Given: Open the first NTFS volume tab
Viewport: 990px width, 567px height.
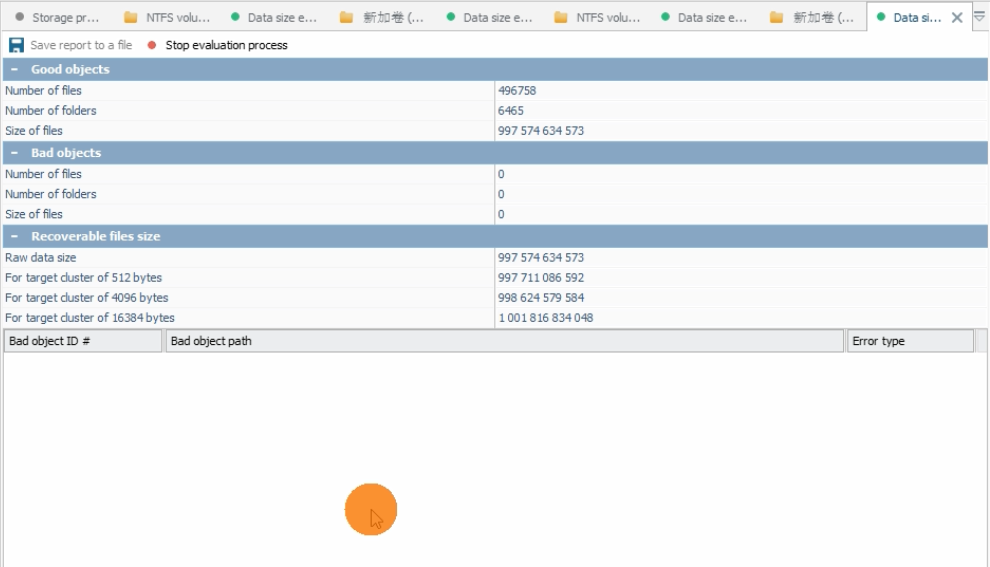Looking at the screenshot, I should click(167, 17).
